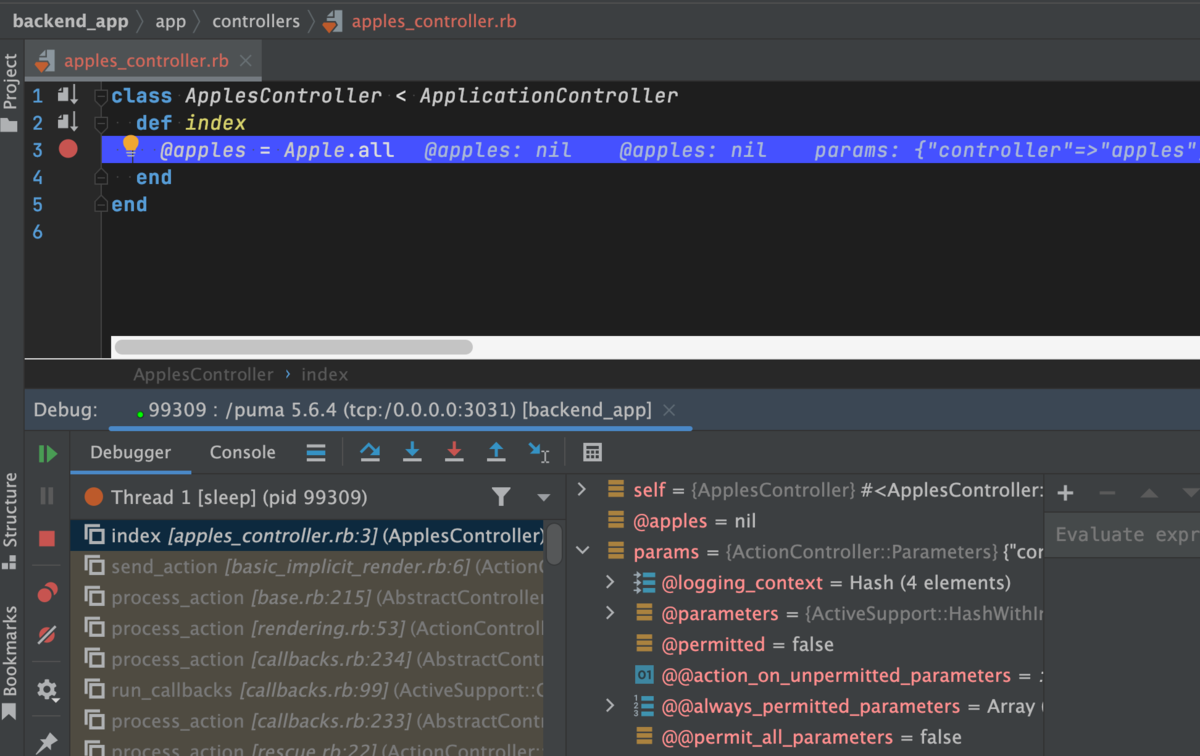Select run_callbacks [callbacks.rb:99] frame

307,691
